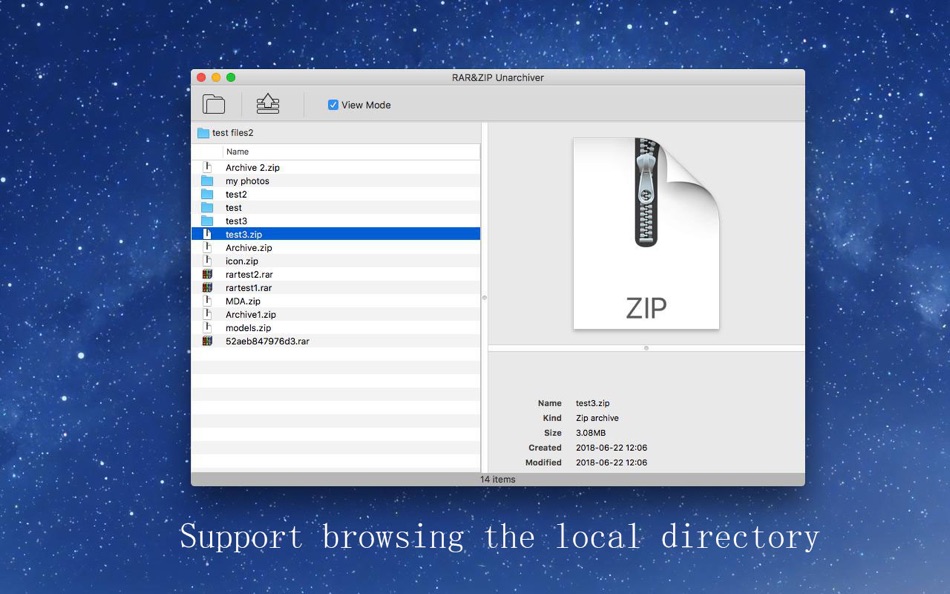Click the Archive1.zip file icon

[x=207, y=314]
